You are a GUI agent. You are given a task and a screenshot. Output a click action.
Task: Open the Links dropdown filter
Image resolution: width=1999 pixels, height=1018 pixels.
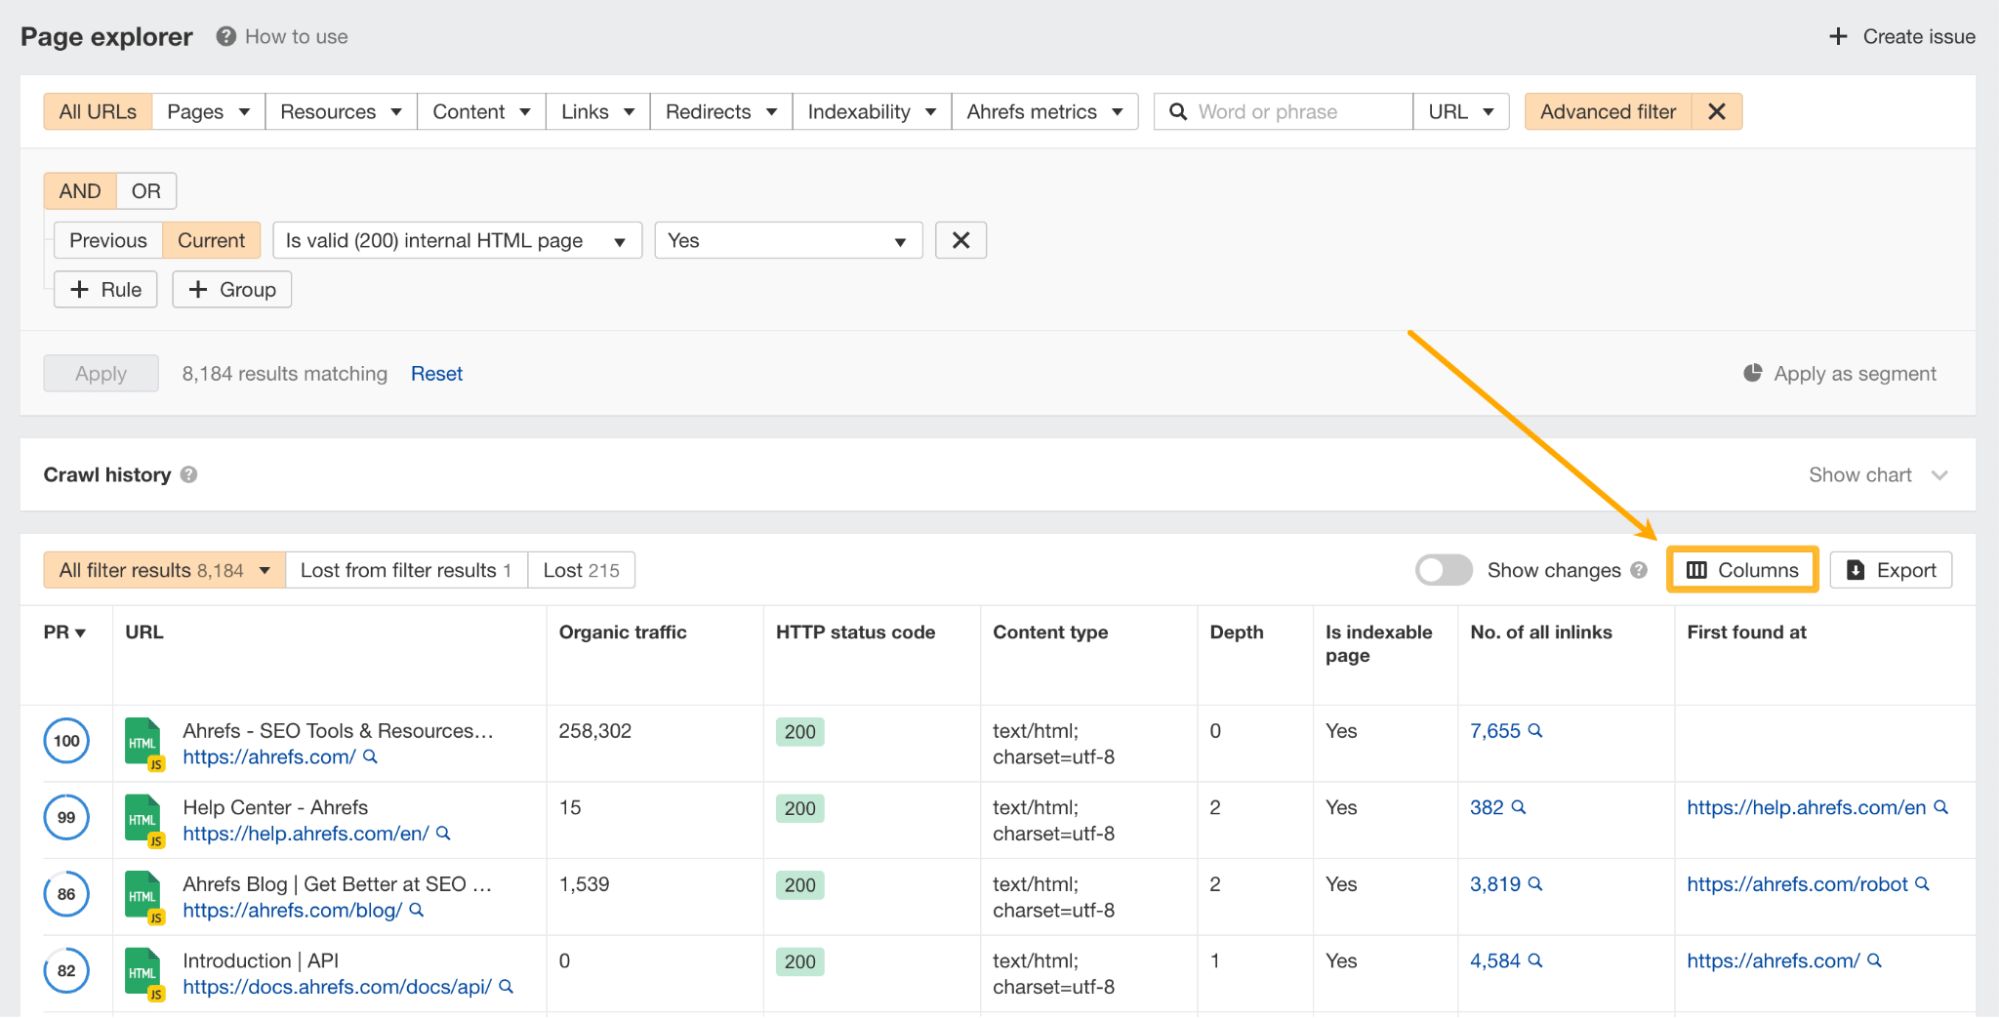[x=598, y=112]
